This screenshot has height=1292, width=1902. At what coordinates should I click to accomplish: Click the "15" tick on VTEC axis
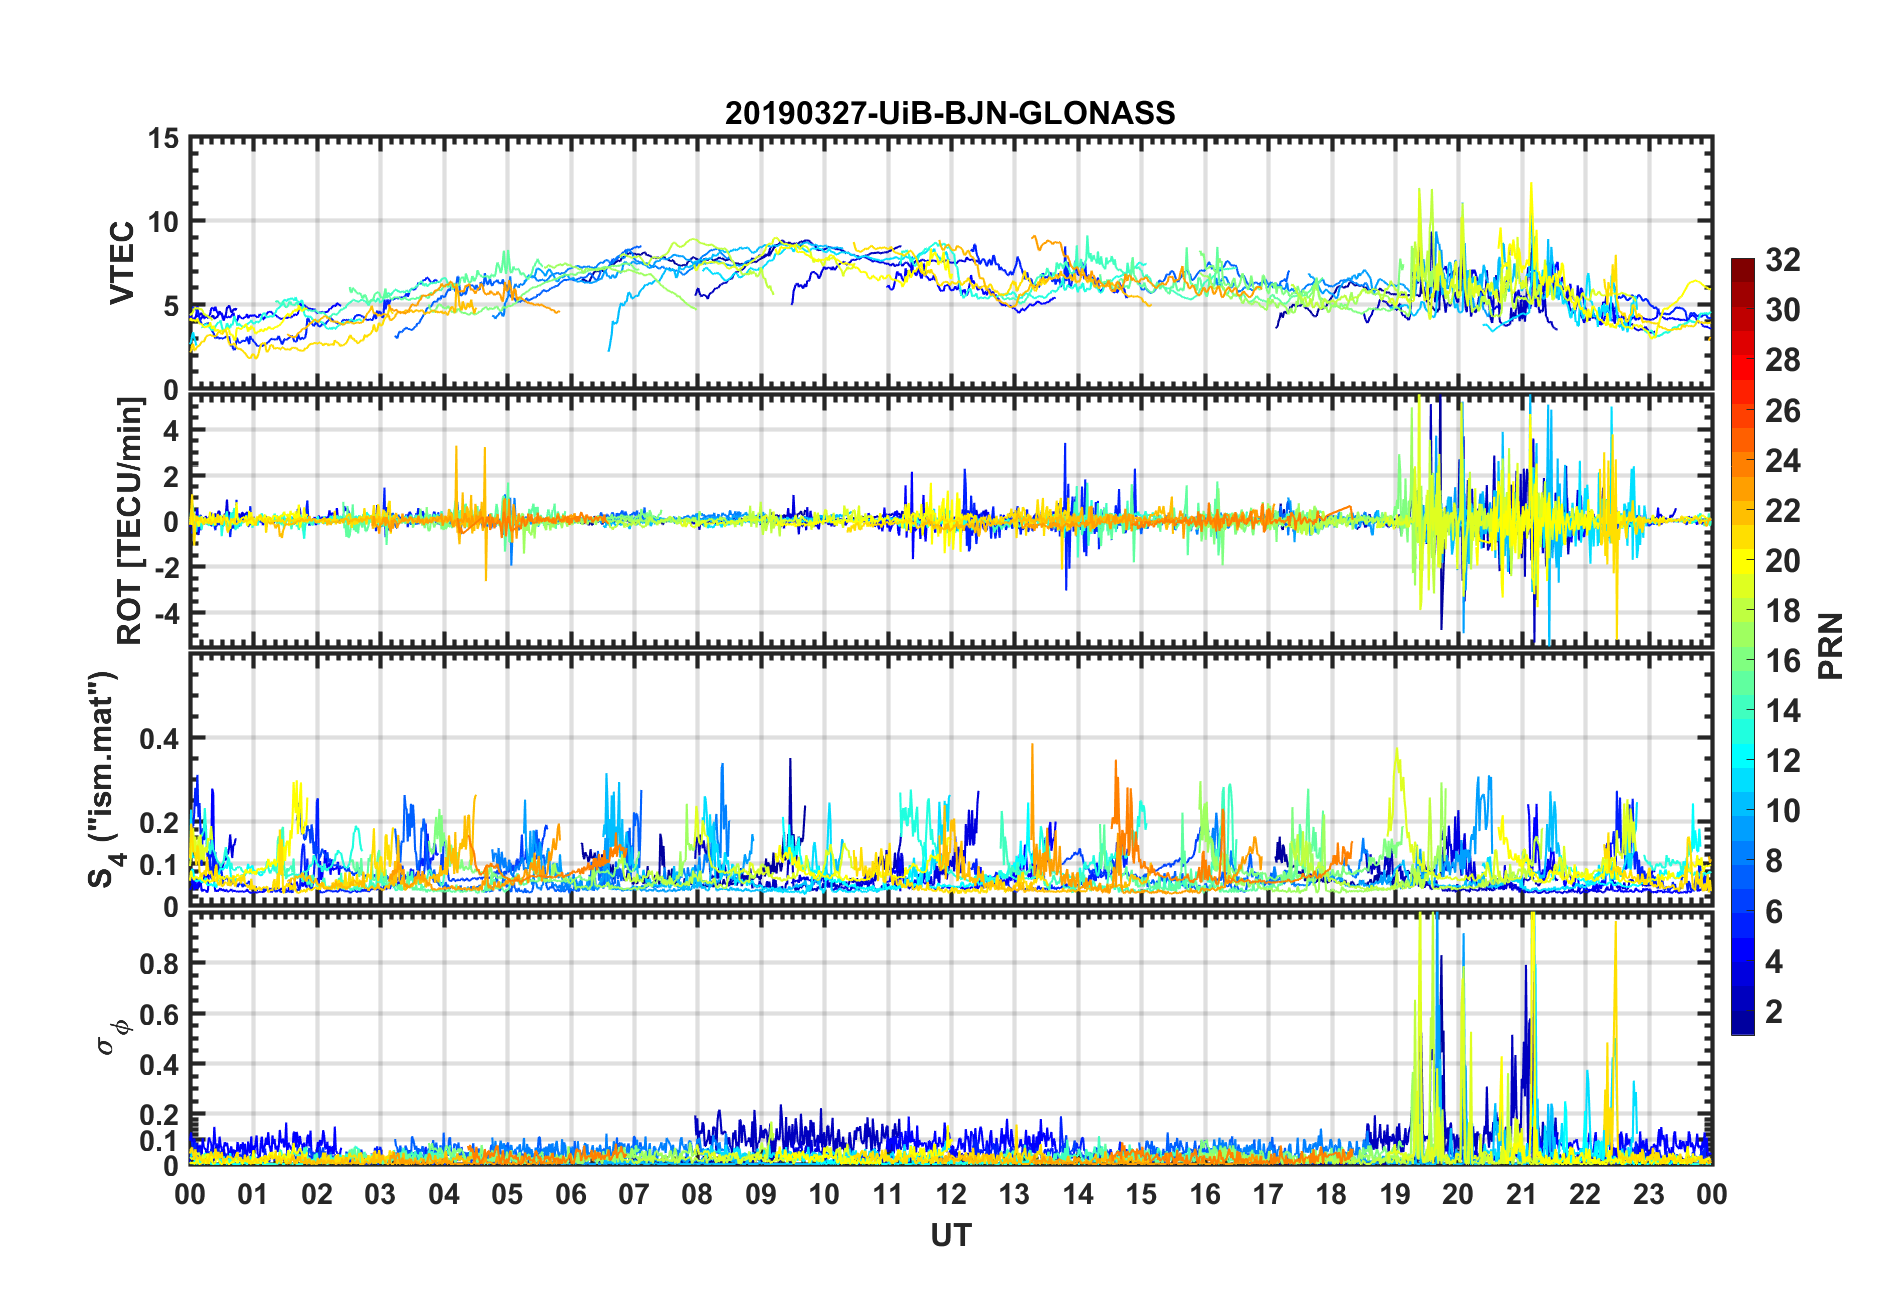click(163, 139)
